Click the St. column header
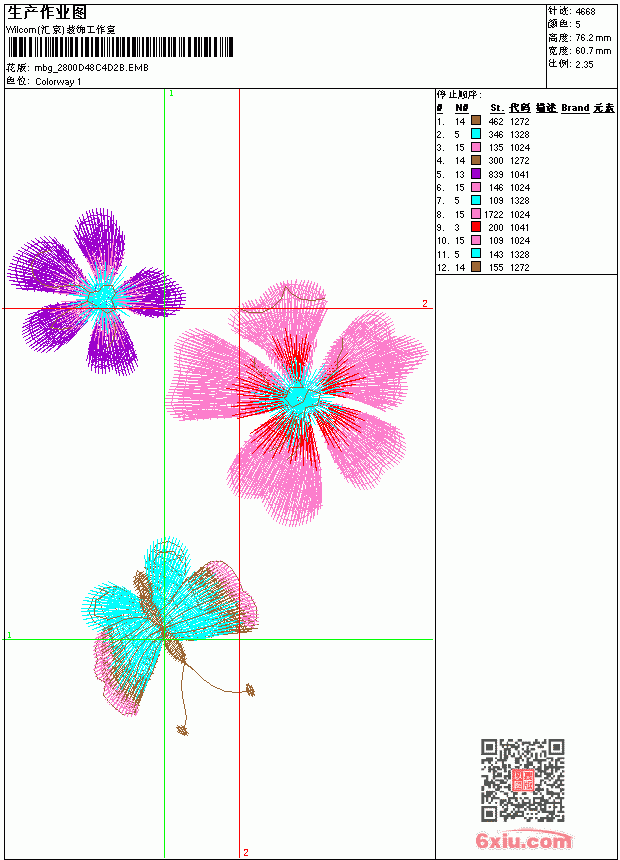This screenshot has height=860, width=620. tap(497, 108)
